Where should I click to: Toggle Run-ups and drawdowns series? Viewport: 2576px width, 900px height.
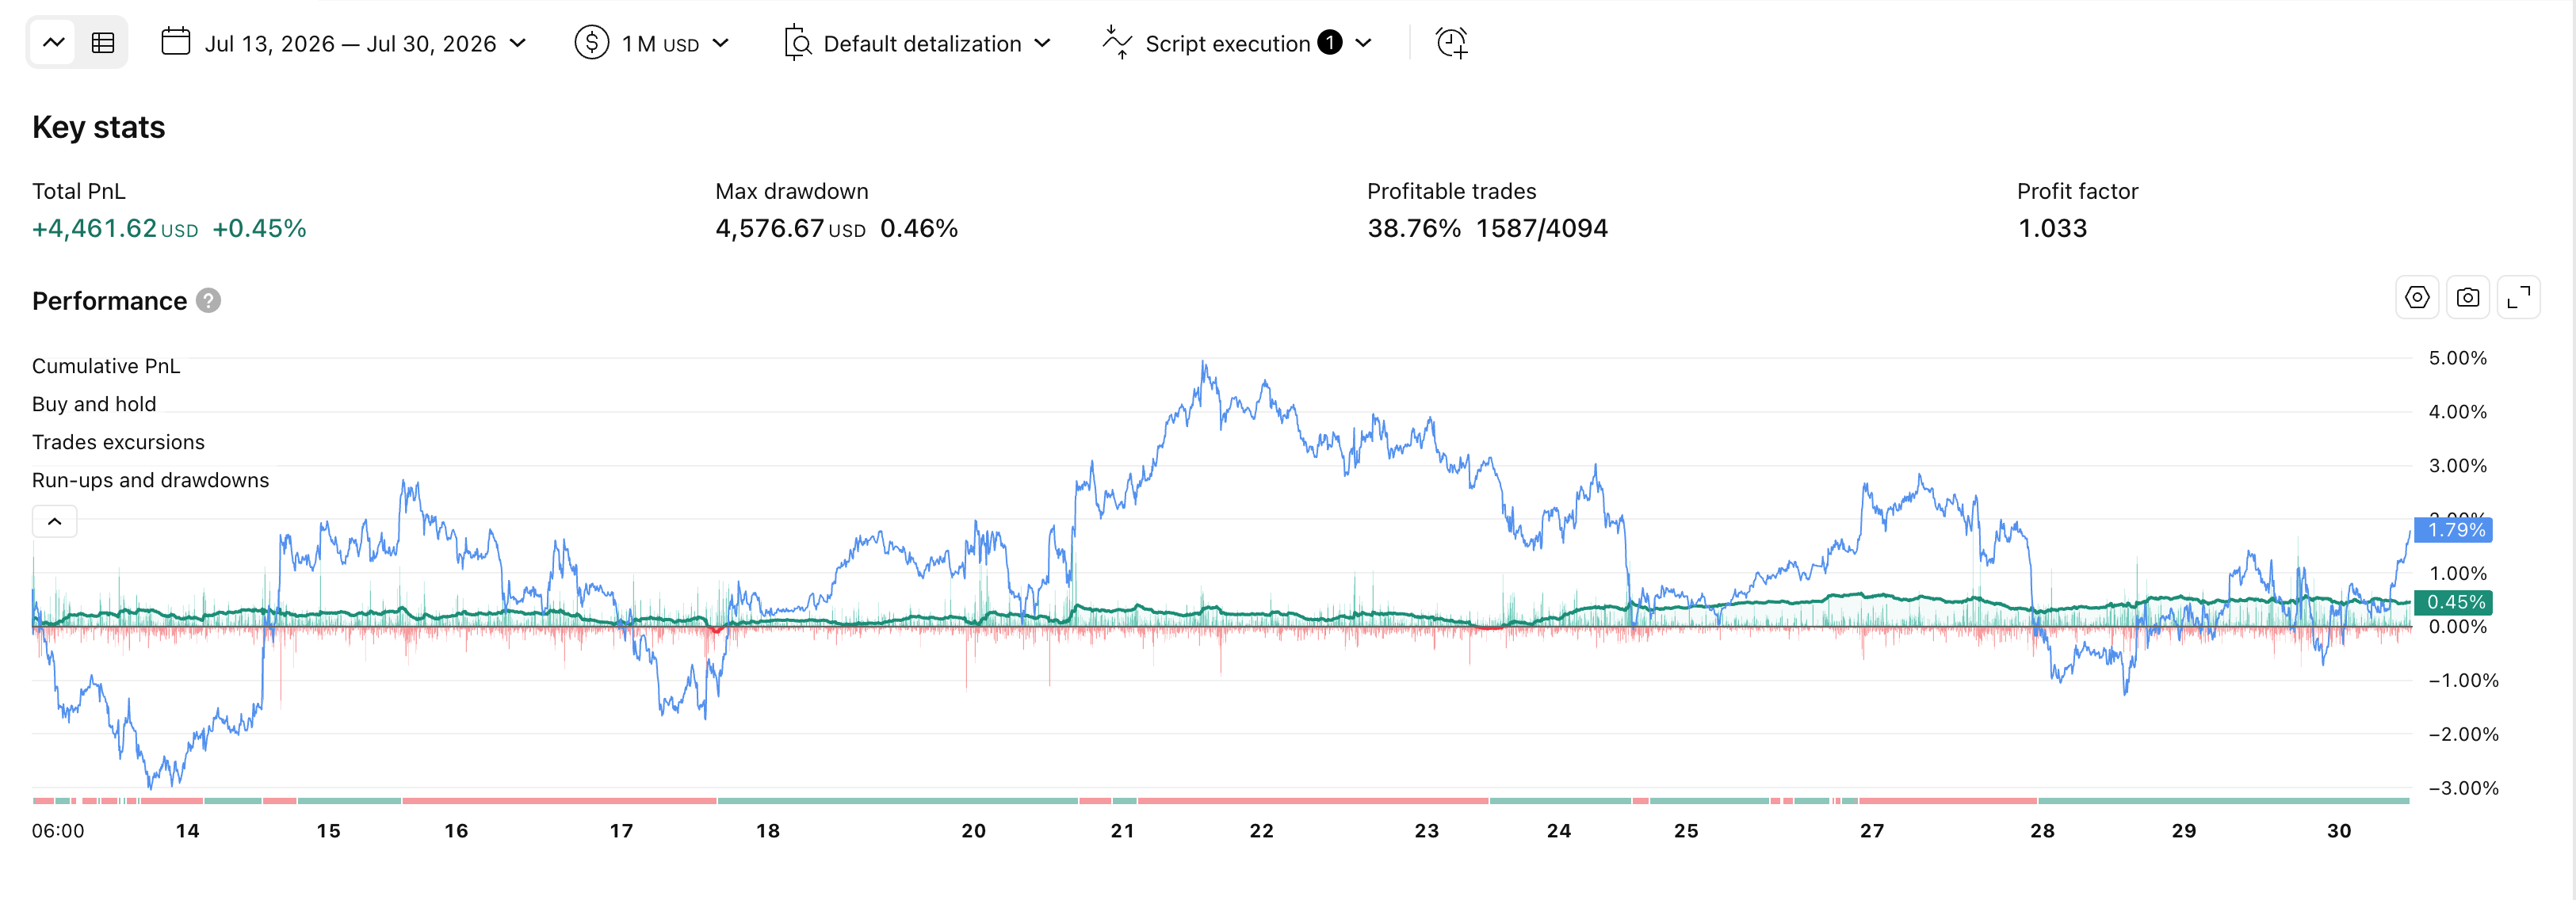[150, 480]
